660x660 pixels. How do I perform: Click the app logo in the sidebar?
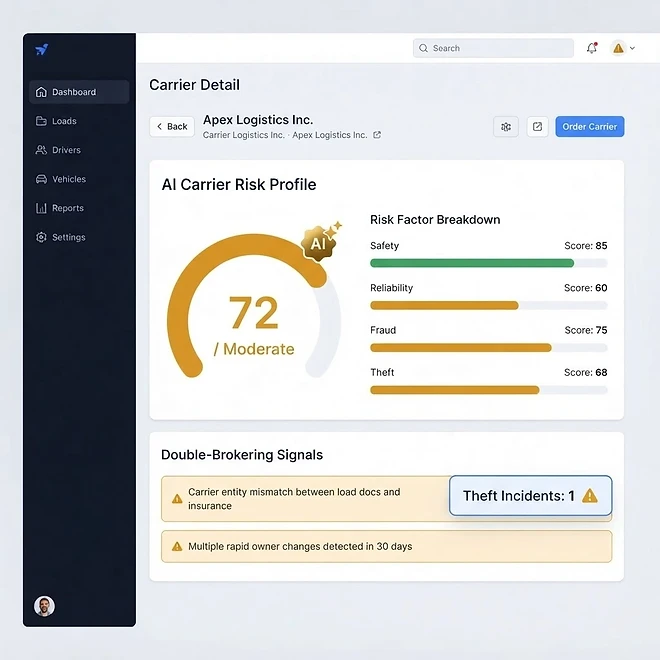(x=42, y=50)
